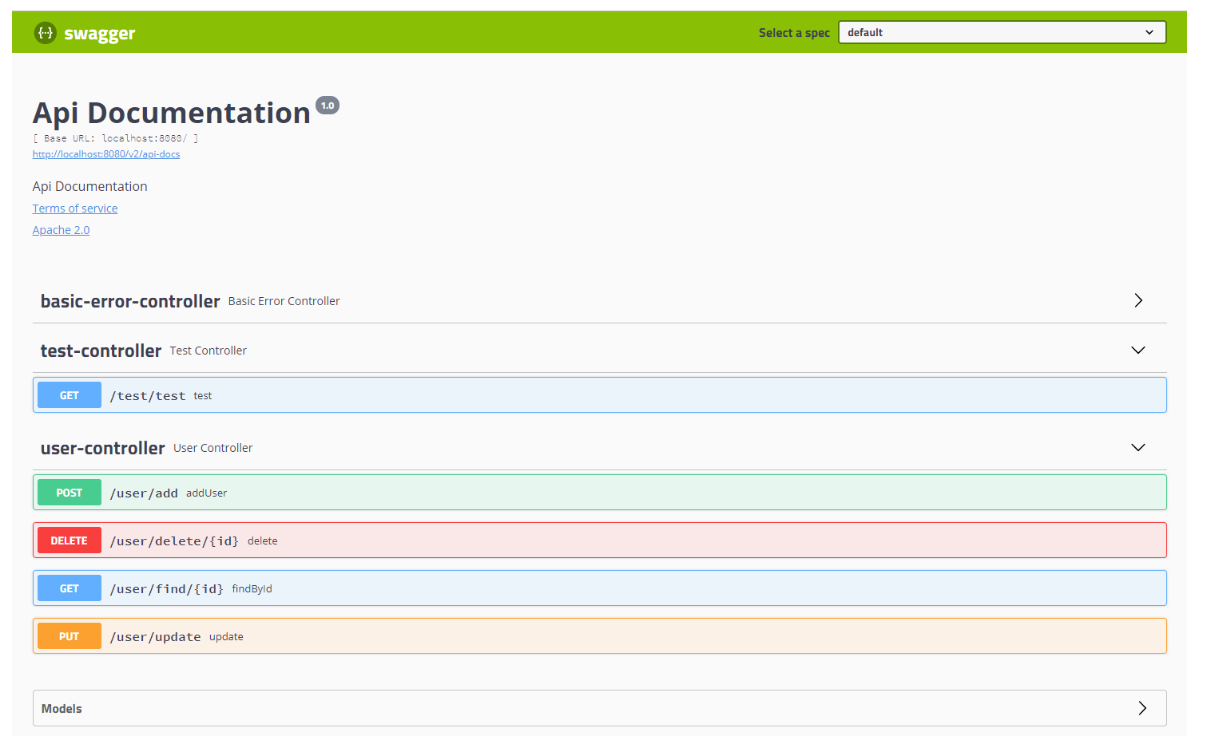Click the basic-error-controller section title
Image resolution: width=1210 pixels, height=744 pixels.
tap(130, 301)
